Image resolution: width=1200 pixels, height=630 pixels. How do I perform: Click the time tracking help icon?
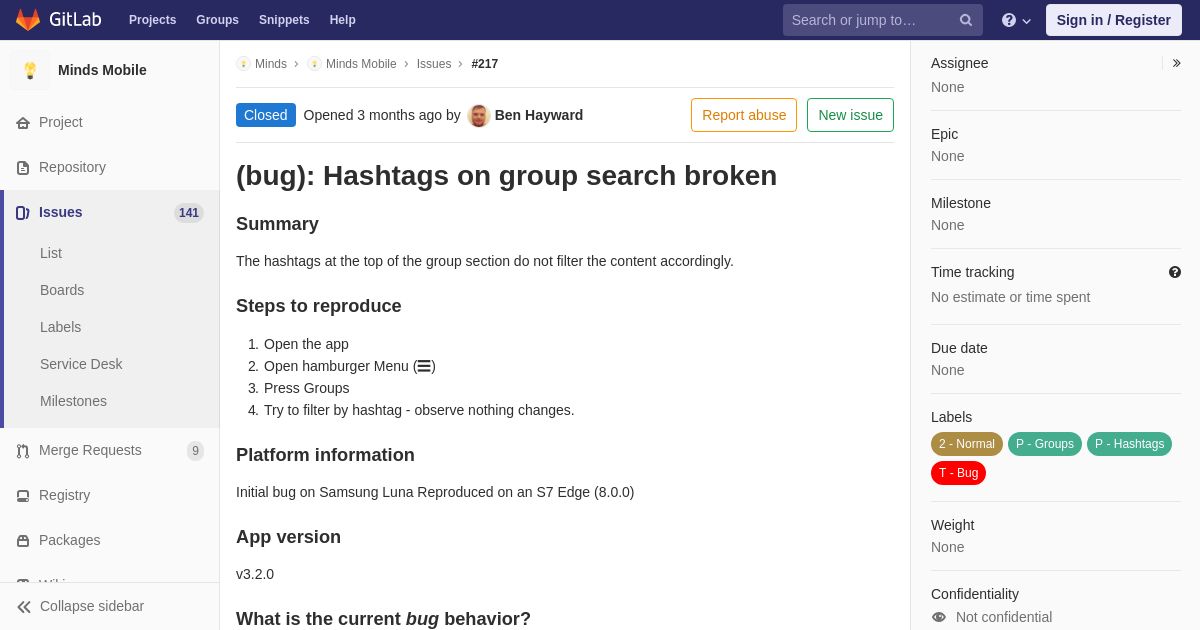1174,272
